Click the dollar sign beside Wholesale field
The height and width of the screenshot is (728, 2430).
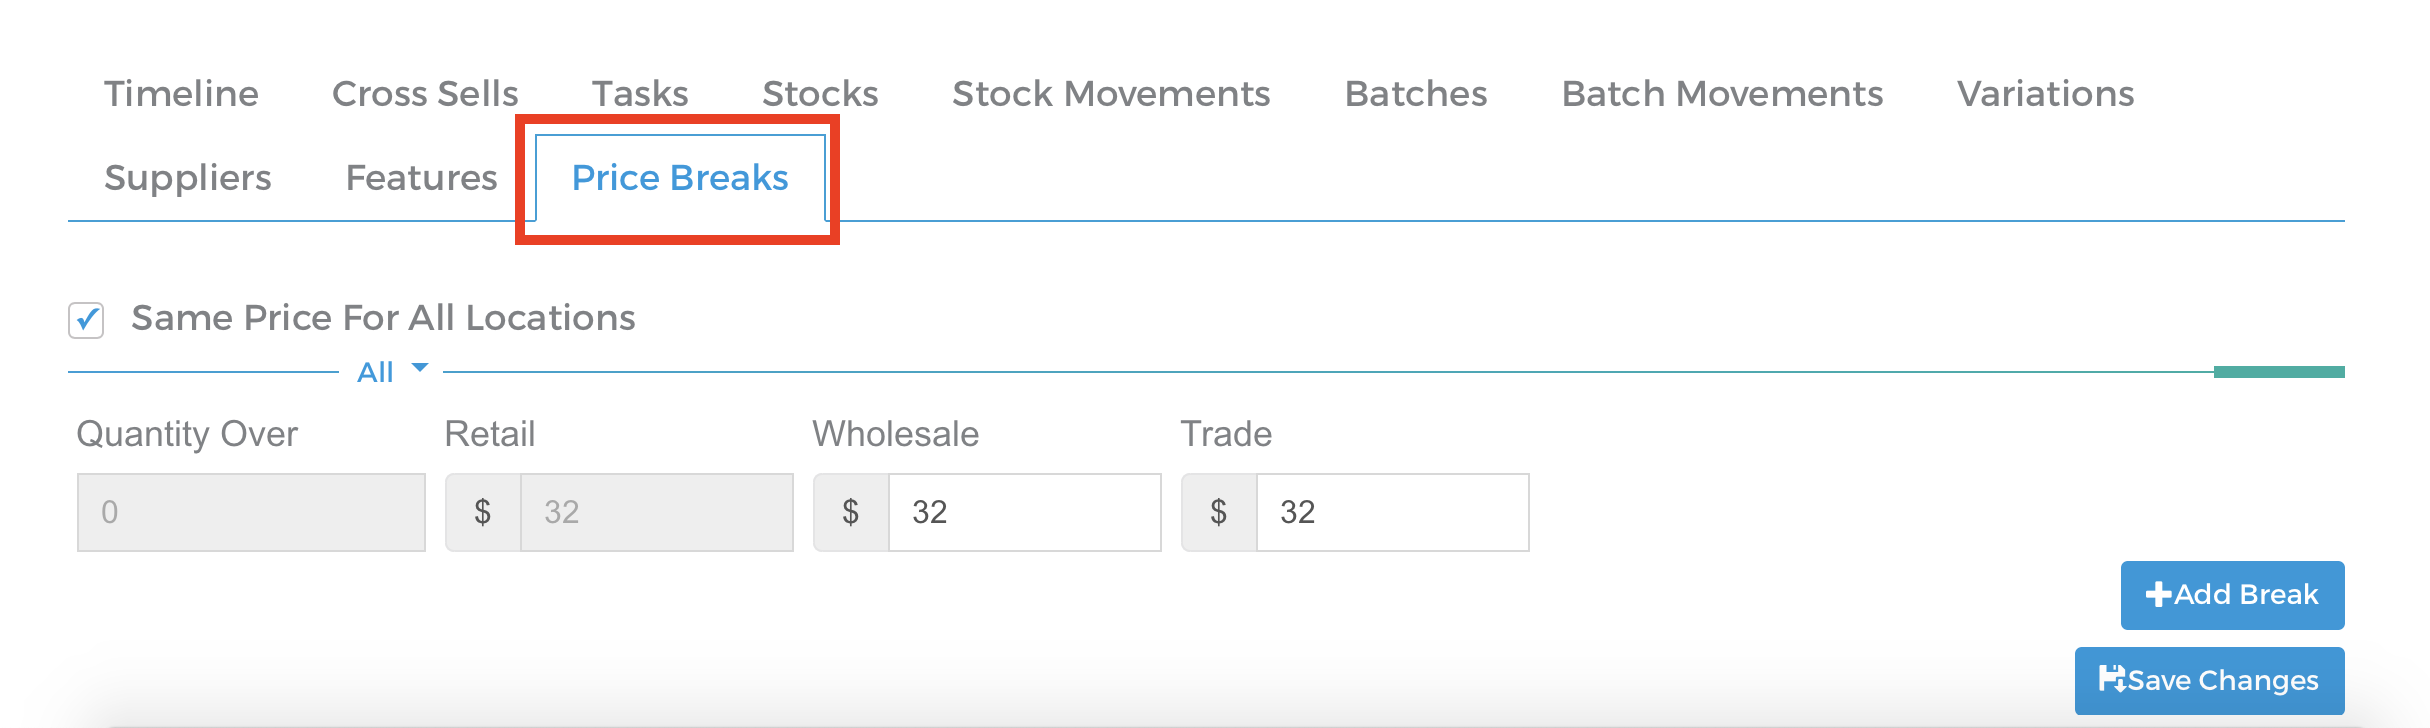click(851, 512)
